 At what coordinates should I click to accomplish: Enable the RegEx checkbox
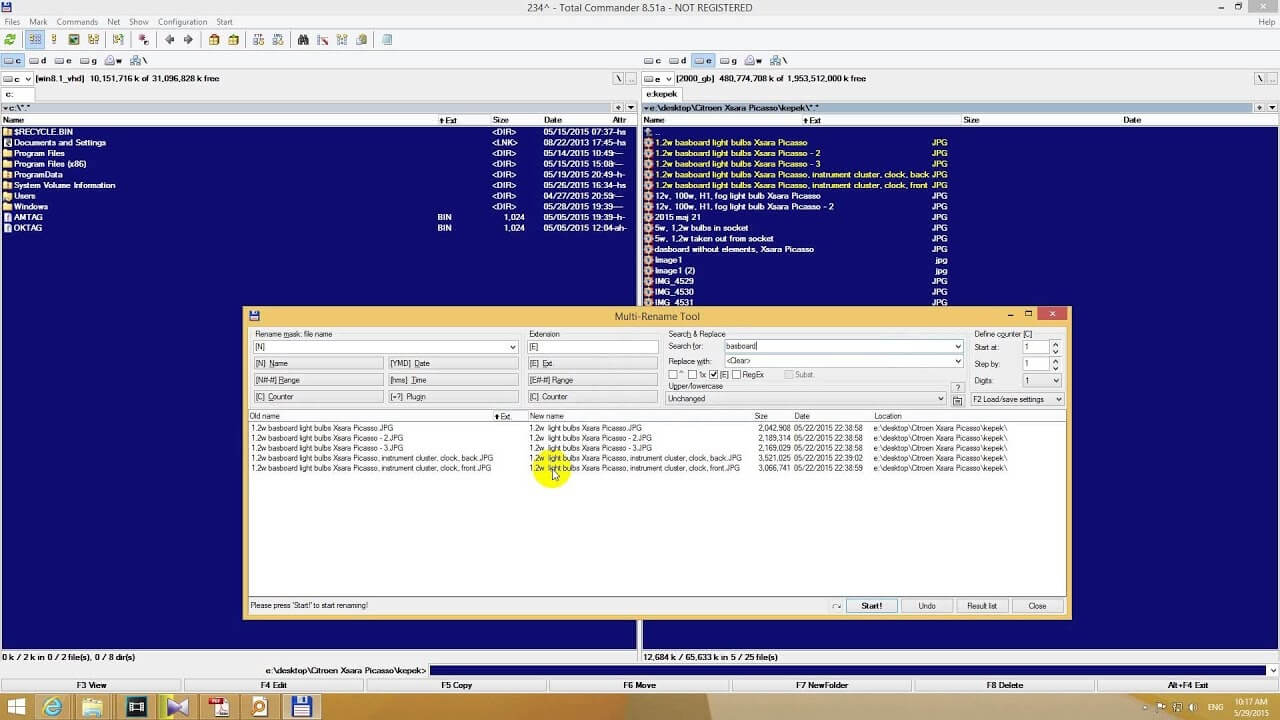pos(737,375)
